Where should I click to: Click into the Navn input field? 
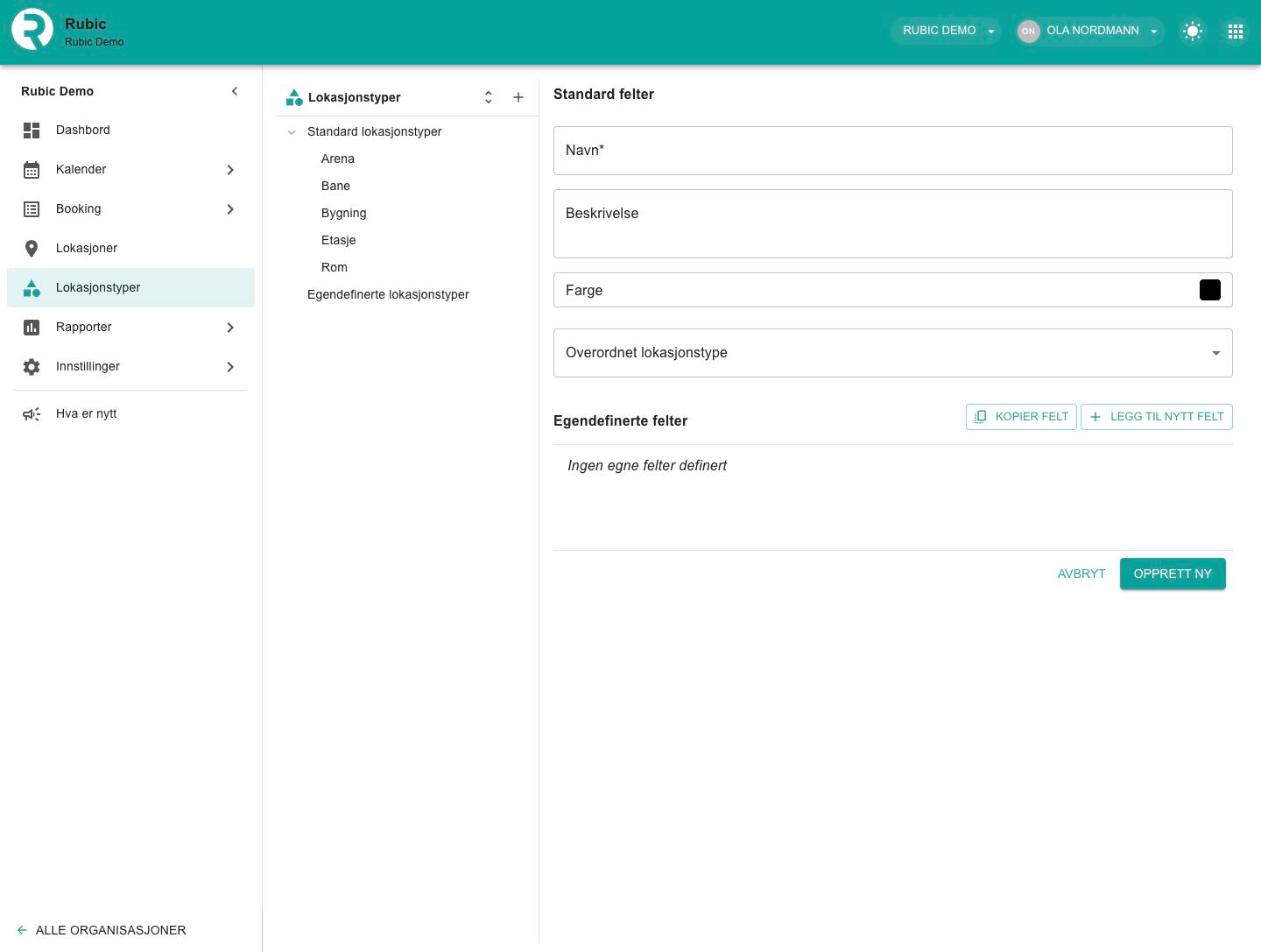click(892, 151)
